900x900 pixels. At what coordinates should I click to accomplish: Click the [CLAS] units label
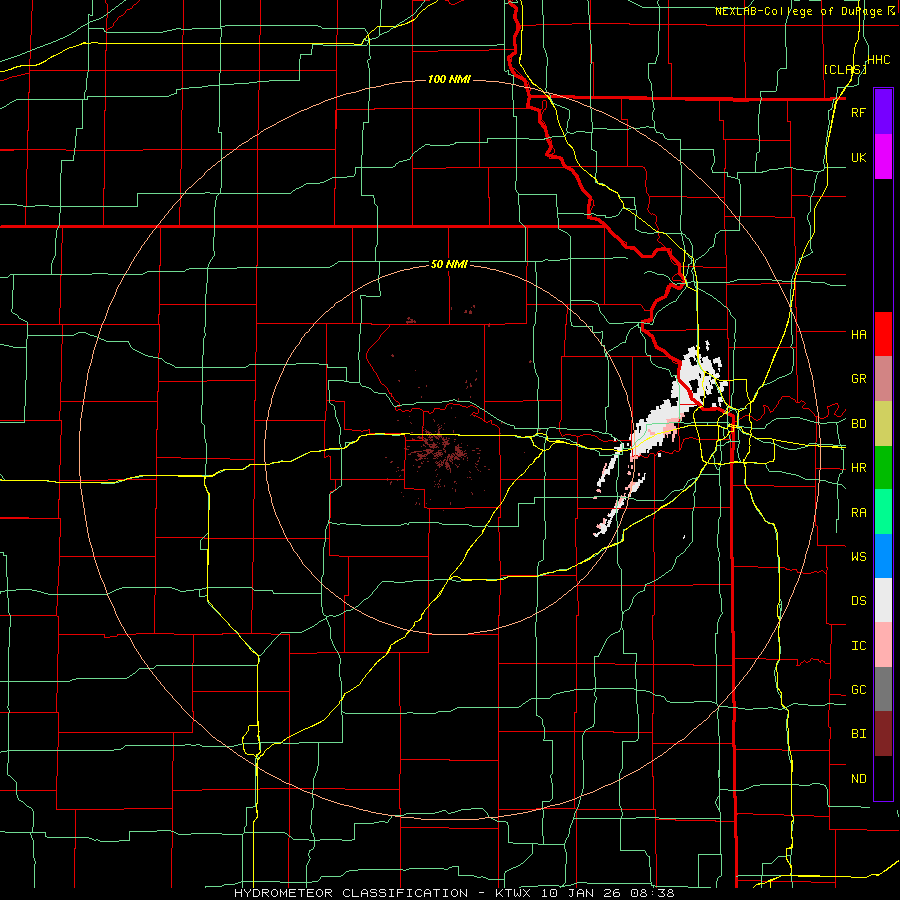[x=845, y=70]
